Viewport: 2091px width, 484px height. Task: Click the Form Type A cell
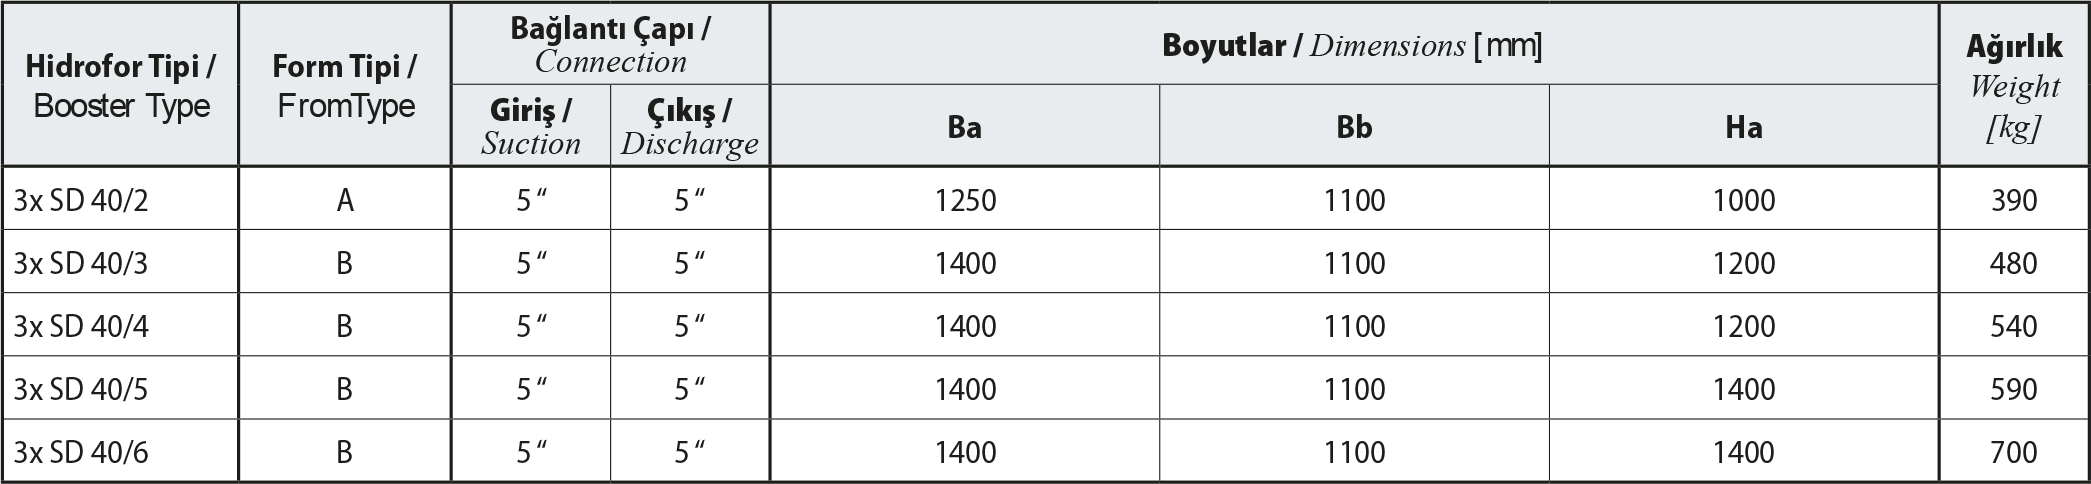tap(345, 201)
